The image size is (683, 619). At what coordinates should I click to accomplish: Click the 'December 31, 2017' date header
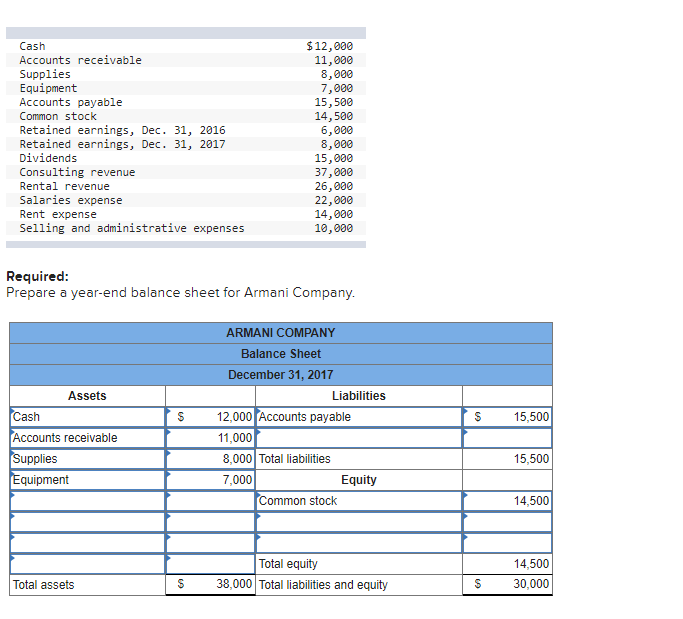(x=281, y=375)
